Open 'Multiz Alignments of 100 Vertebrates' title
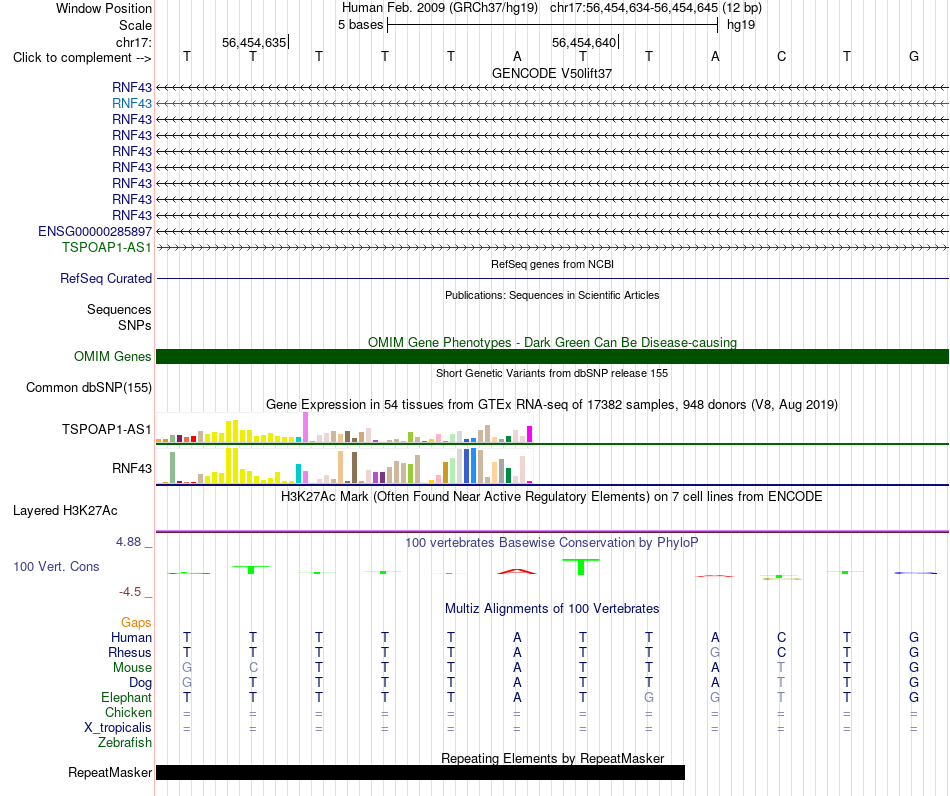 552,609
